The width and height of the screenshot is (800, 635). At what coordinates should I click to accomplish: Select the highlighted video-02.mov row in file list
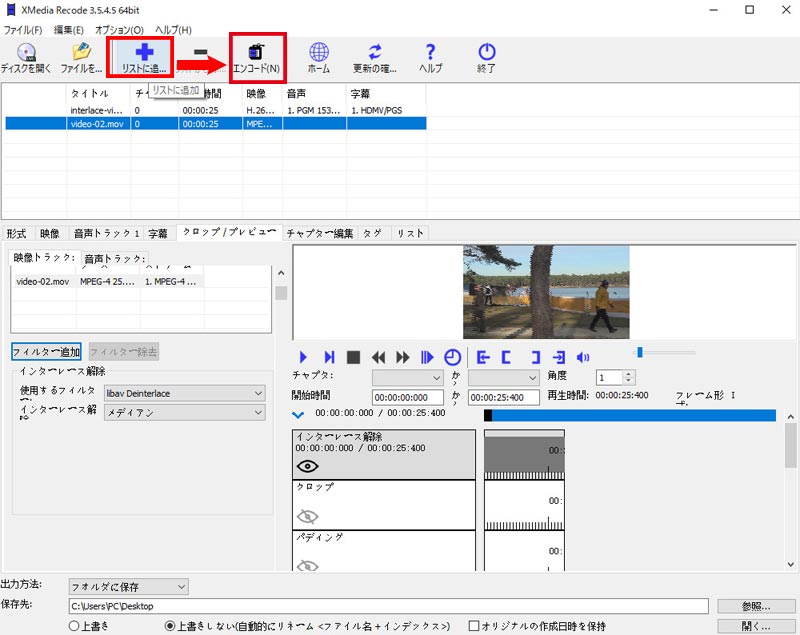(x=216, y=123)
